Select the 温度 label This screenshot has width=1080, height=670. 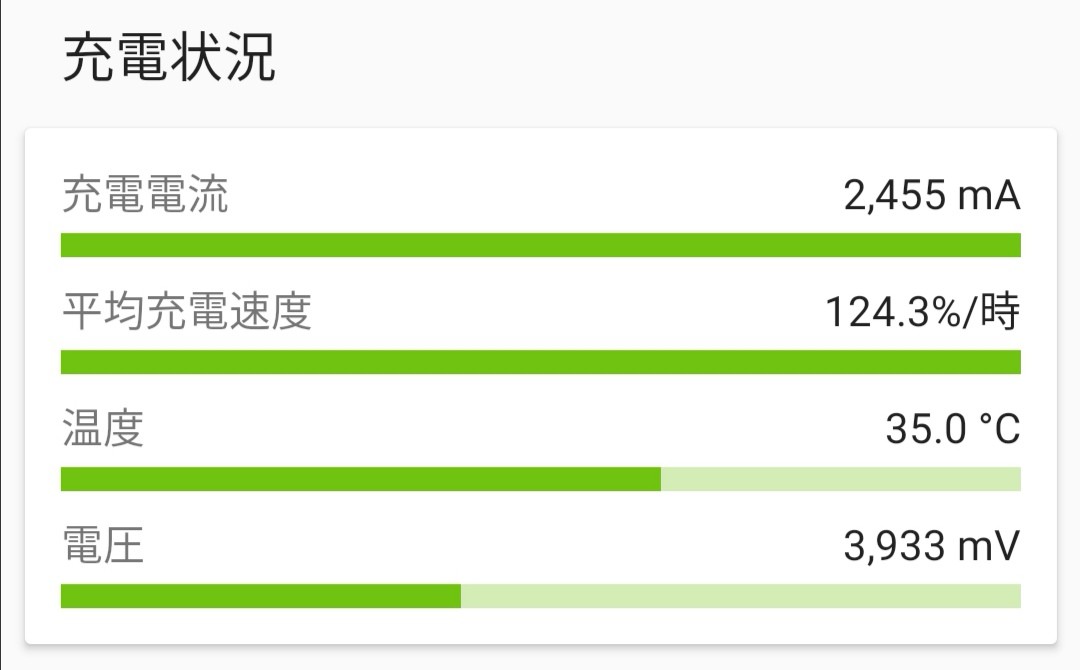click(103, 429)
